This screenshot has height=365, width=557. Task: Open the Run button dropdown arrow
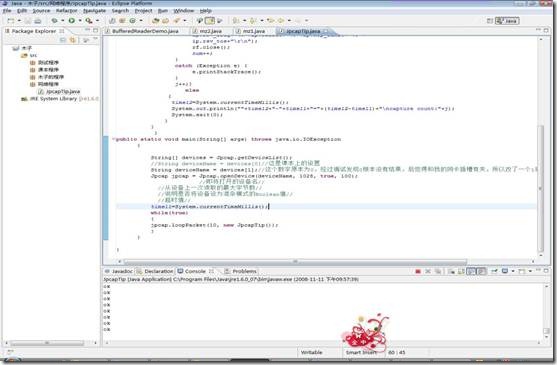80,21
